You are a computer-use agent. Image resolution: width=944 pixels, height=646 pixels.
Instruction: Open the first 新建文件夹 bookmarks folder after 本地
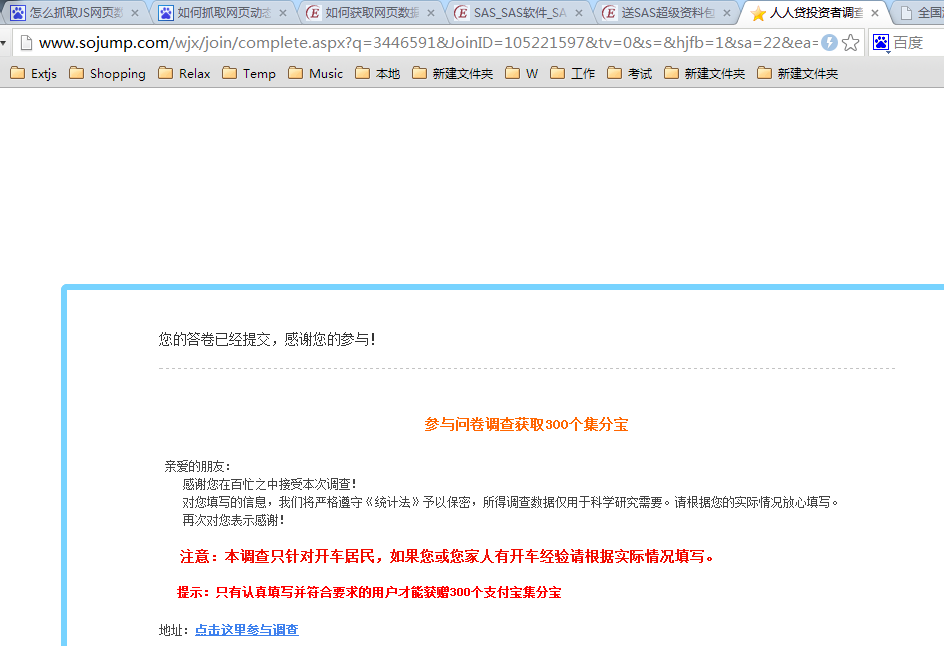tap(453, 73)
